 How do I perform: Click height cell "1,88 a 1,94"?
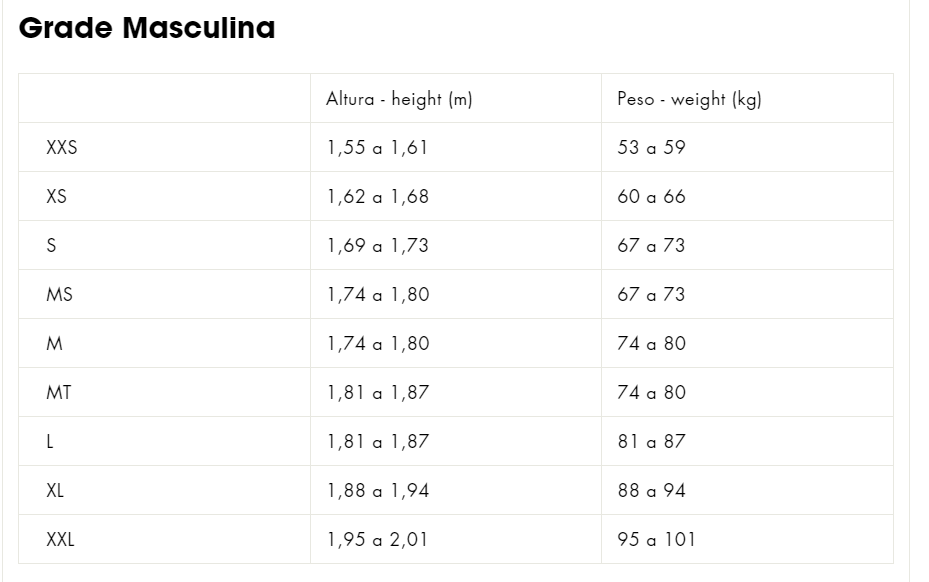(377, 491)
